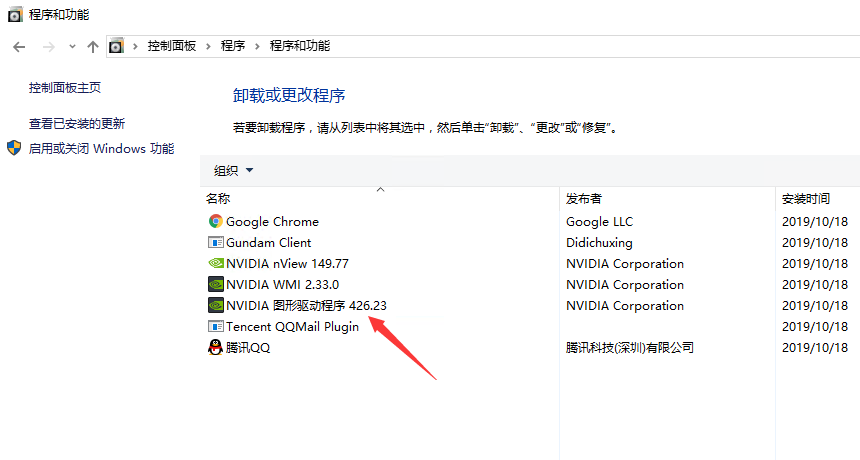Screen dimensions: 860x460
Task: Click 程序和功能 in the breadcrumb
Action: point(300,46)
